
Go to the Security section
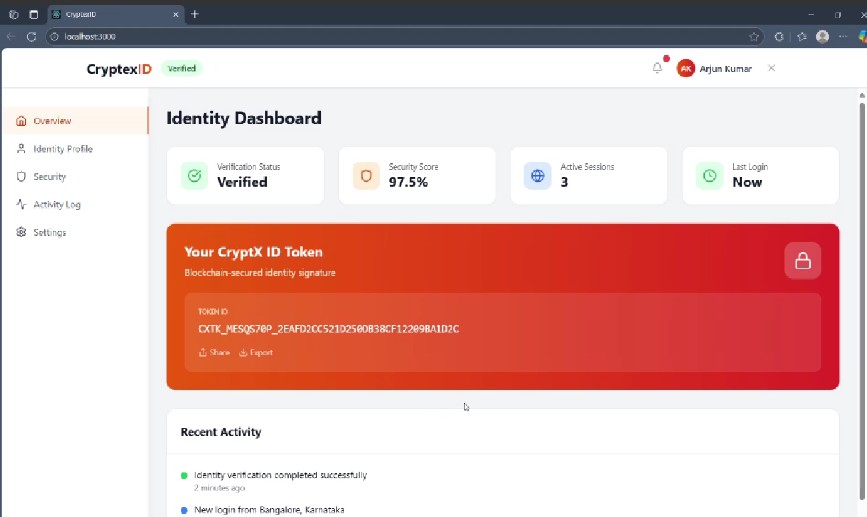point(75,176)
